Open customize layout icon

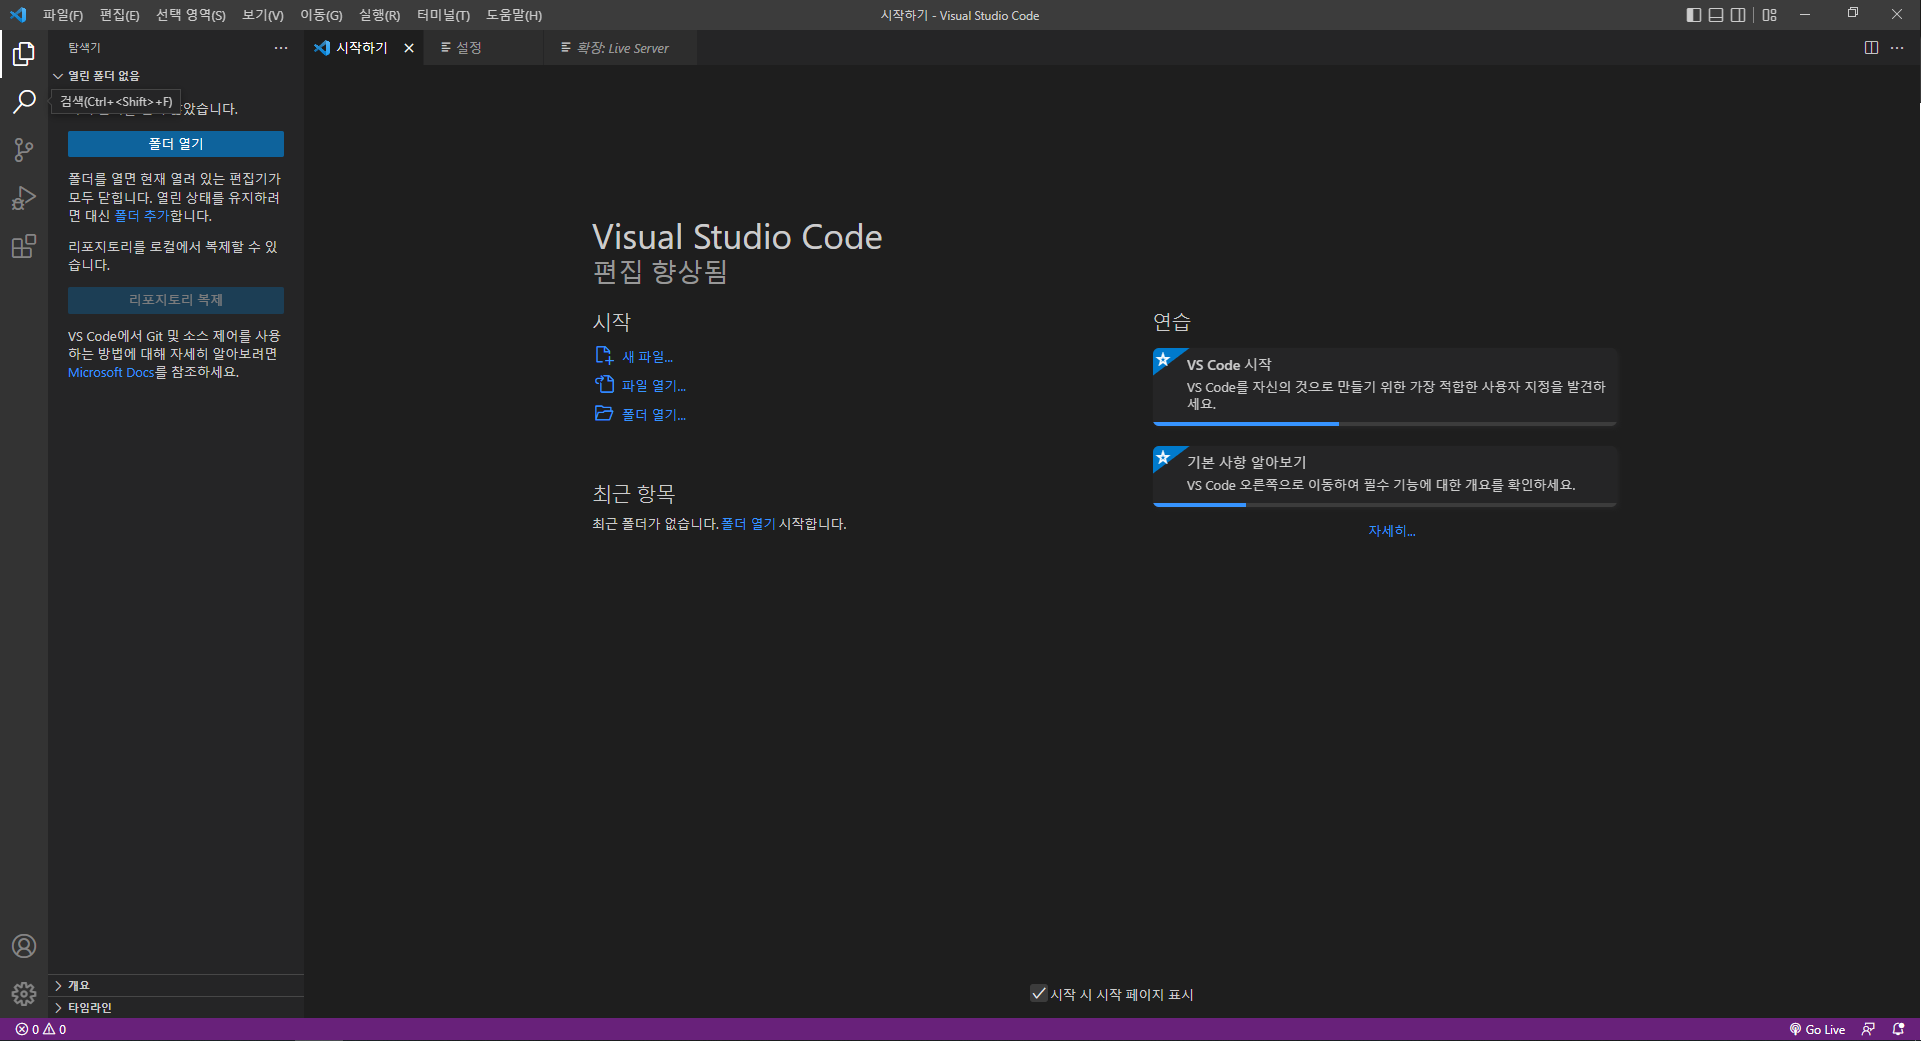(1770, 15)
